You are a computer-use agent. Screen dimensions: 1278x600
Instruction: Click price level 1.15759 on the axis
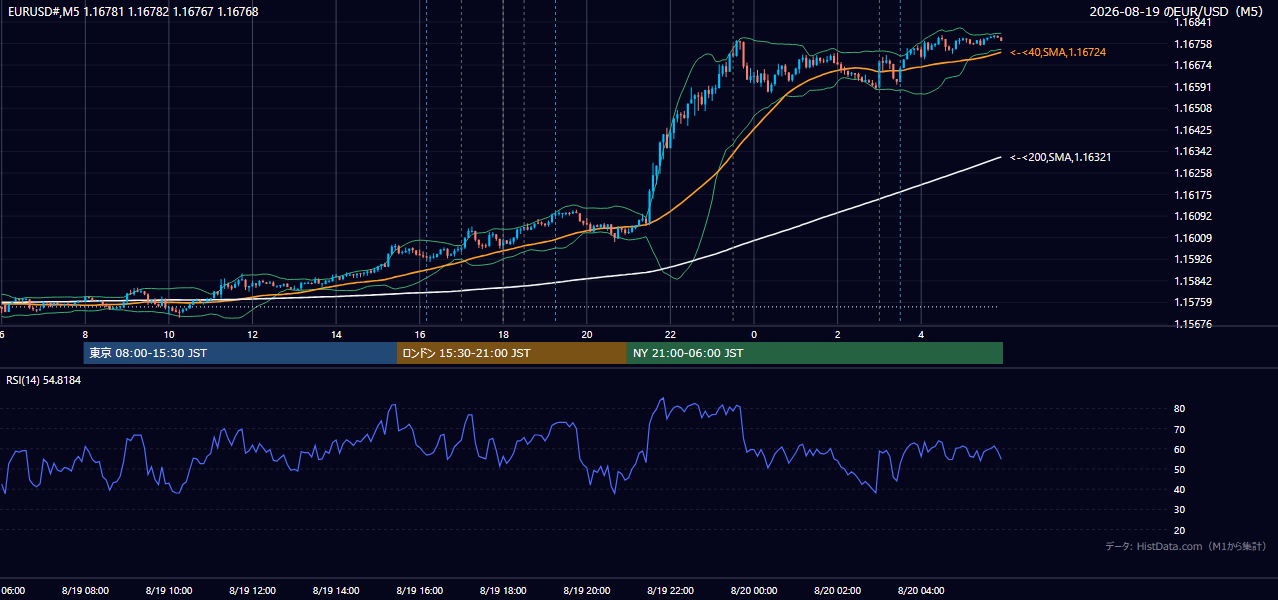coord(1192,302)
